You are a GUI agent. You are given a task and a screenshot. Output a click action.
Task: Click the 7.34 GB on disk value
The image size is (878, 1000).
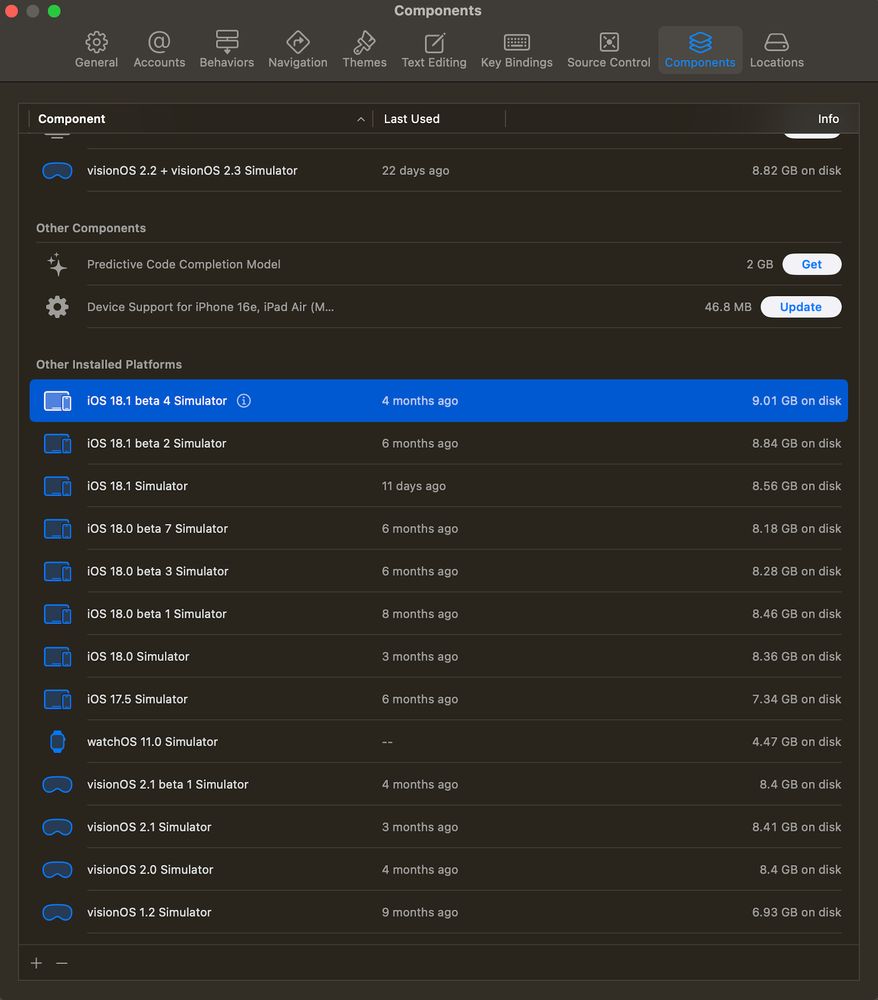796,700
